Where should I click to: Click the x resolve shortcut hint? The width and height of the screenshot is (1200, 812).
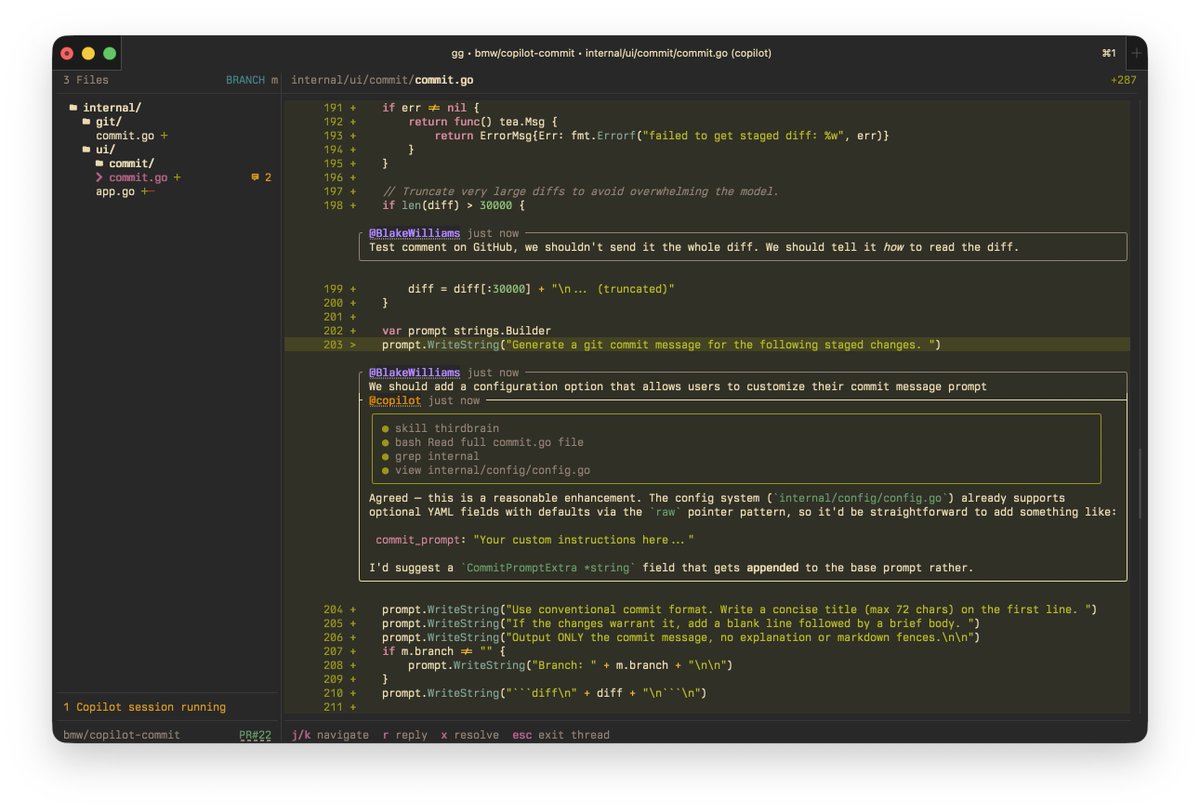tap(470, 735)
